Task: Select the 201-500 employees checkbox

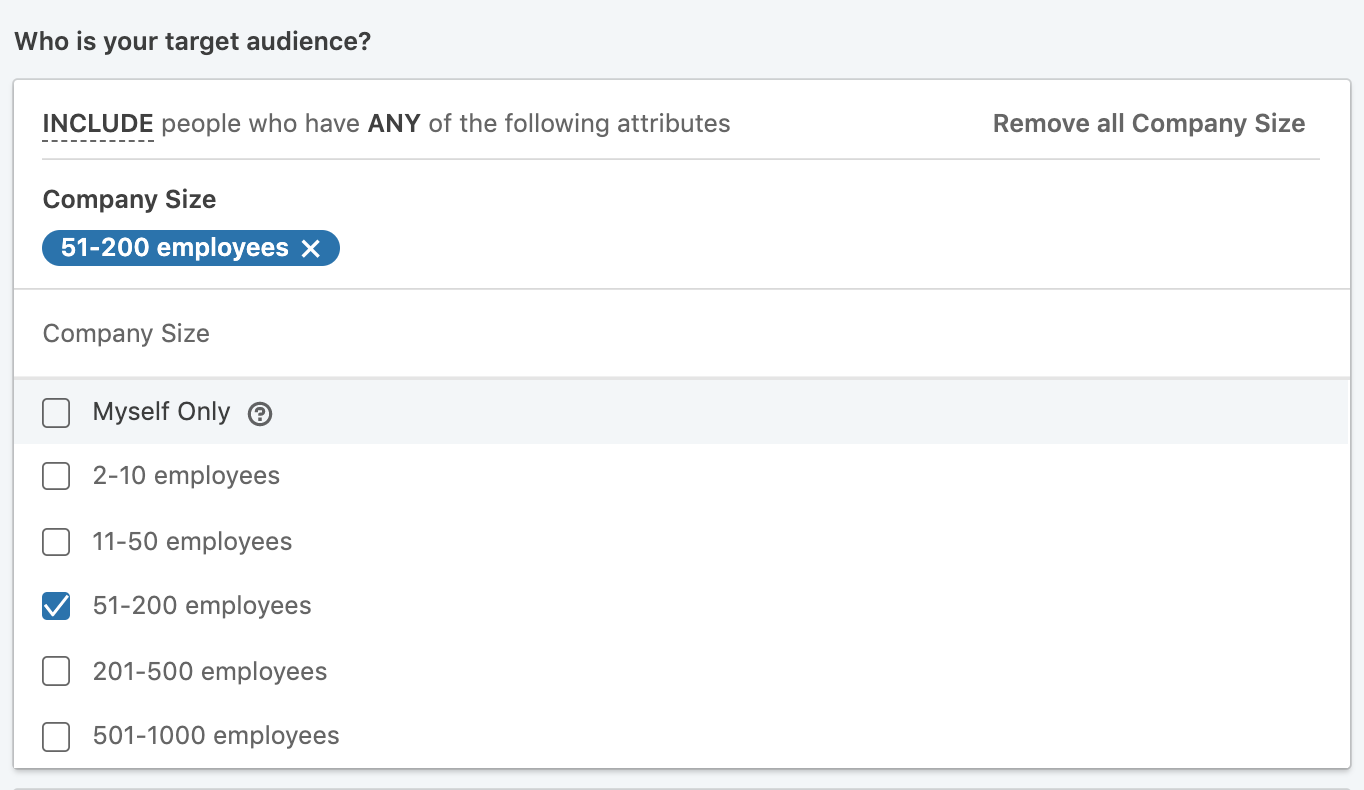Action: point(56,671)
